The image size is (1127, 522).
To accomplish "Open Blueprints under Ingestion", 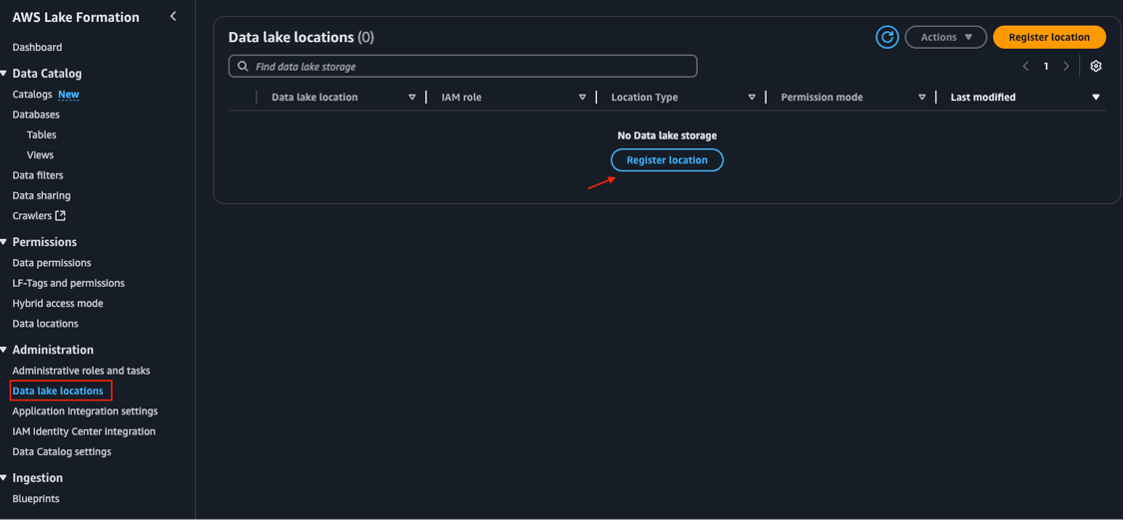I will 36,498.
